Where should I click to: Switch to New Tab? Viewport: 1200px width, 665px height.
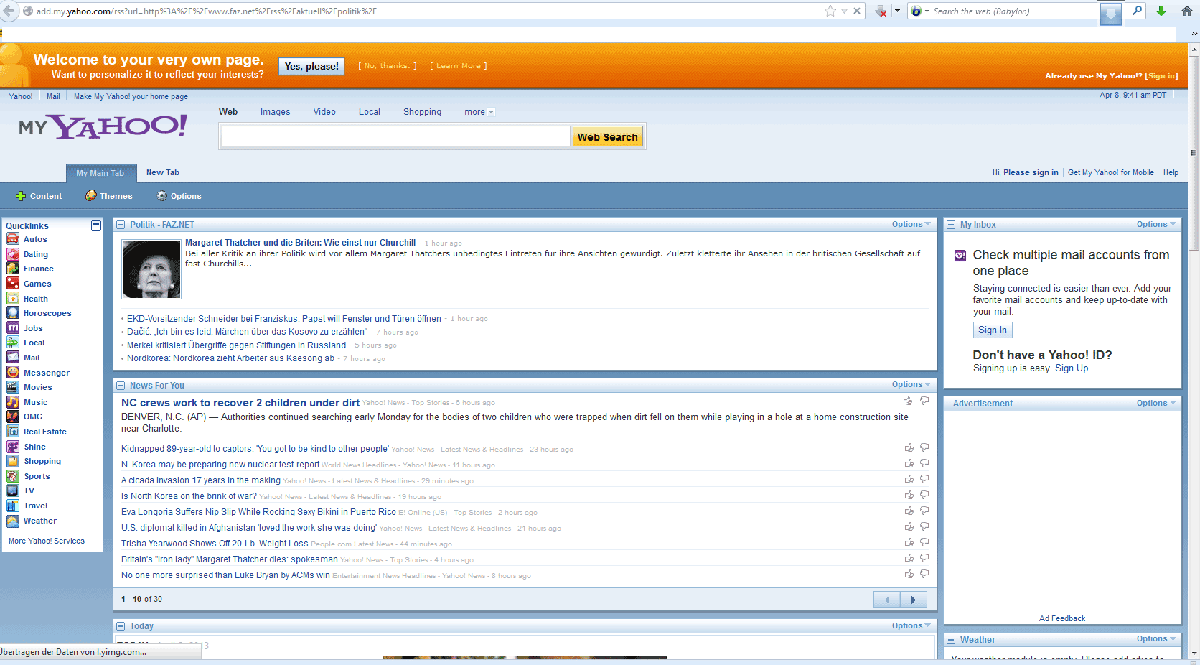(163, 172)
